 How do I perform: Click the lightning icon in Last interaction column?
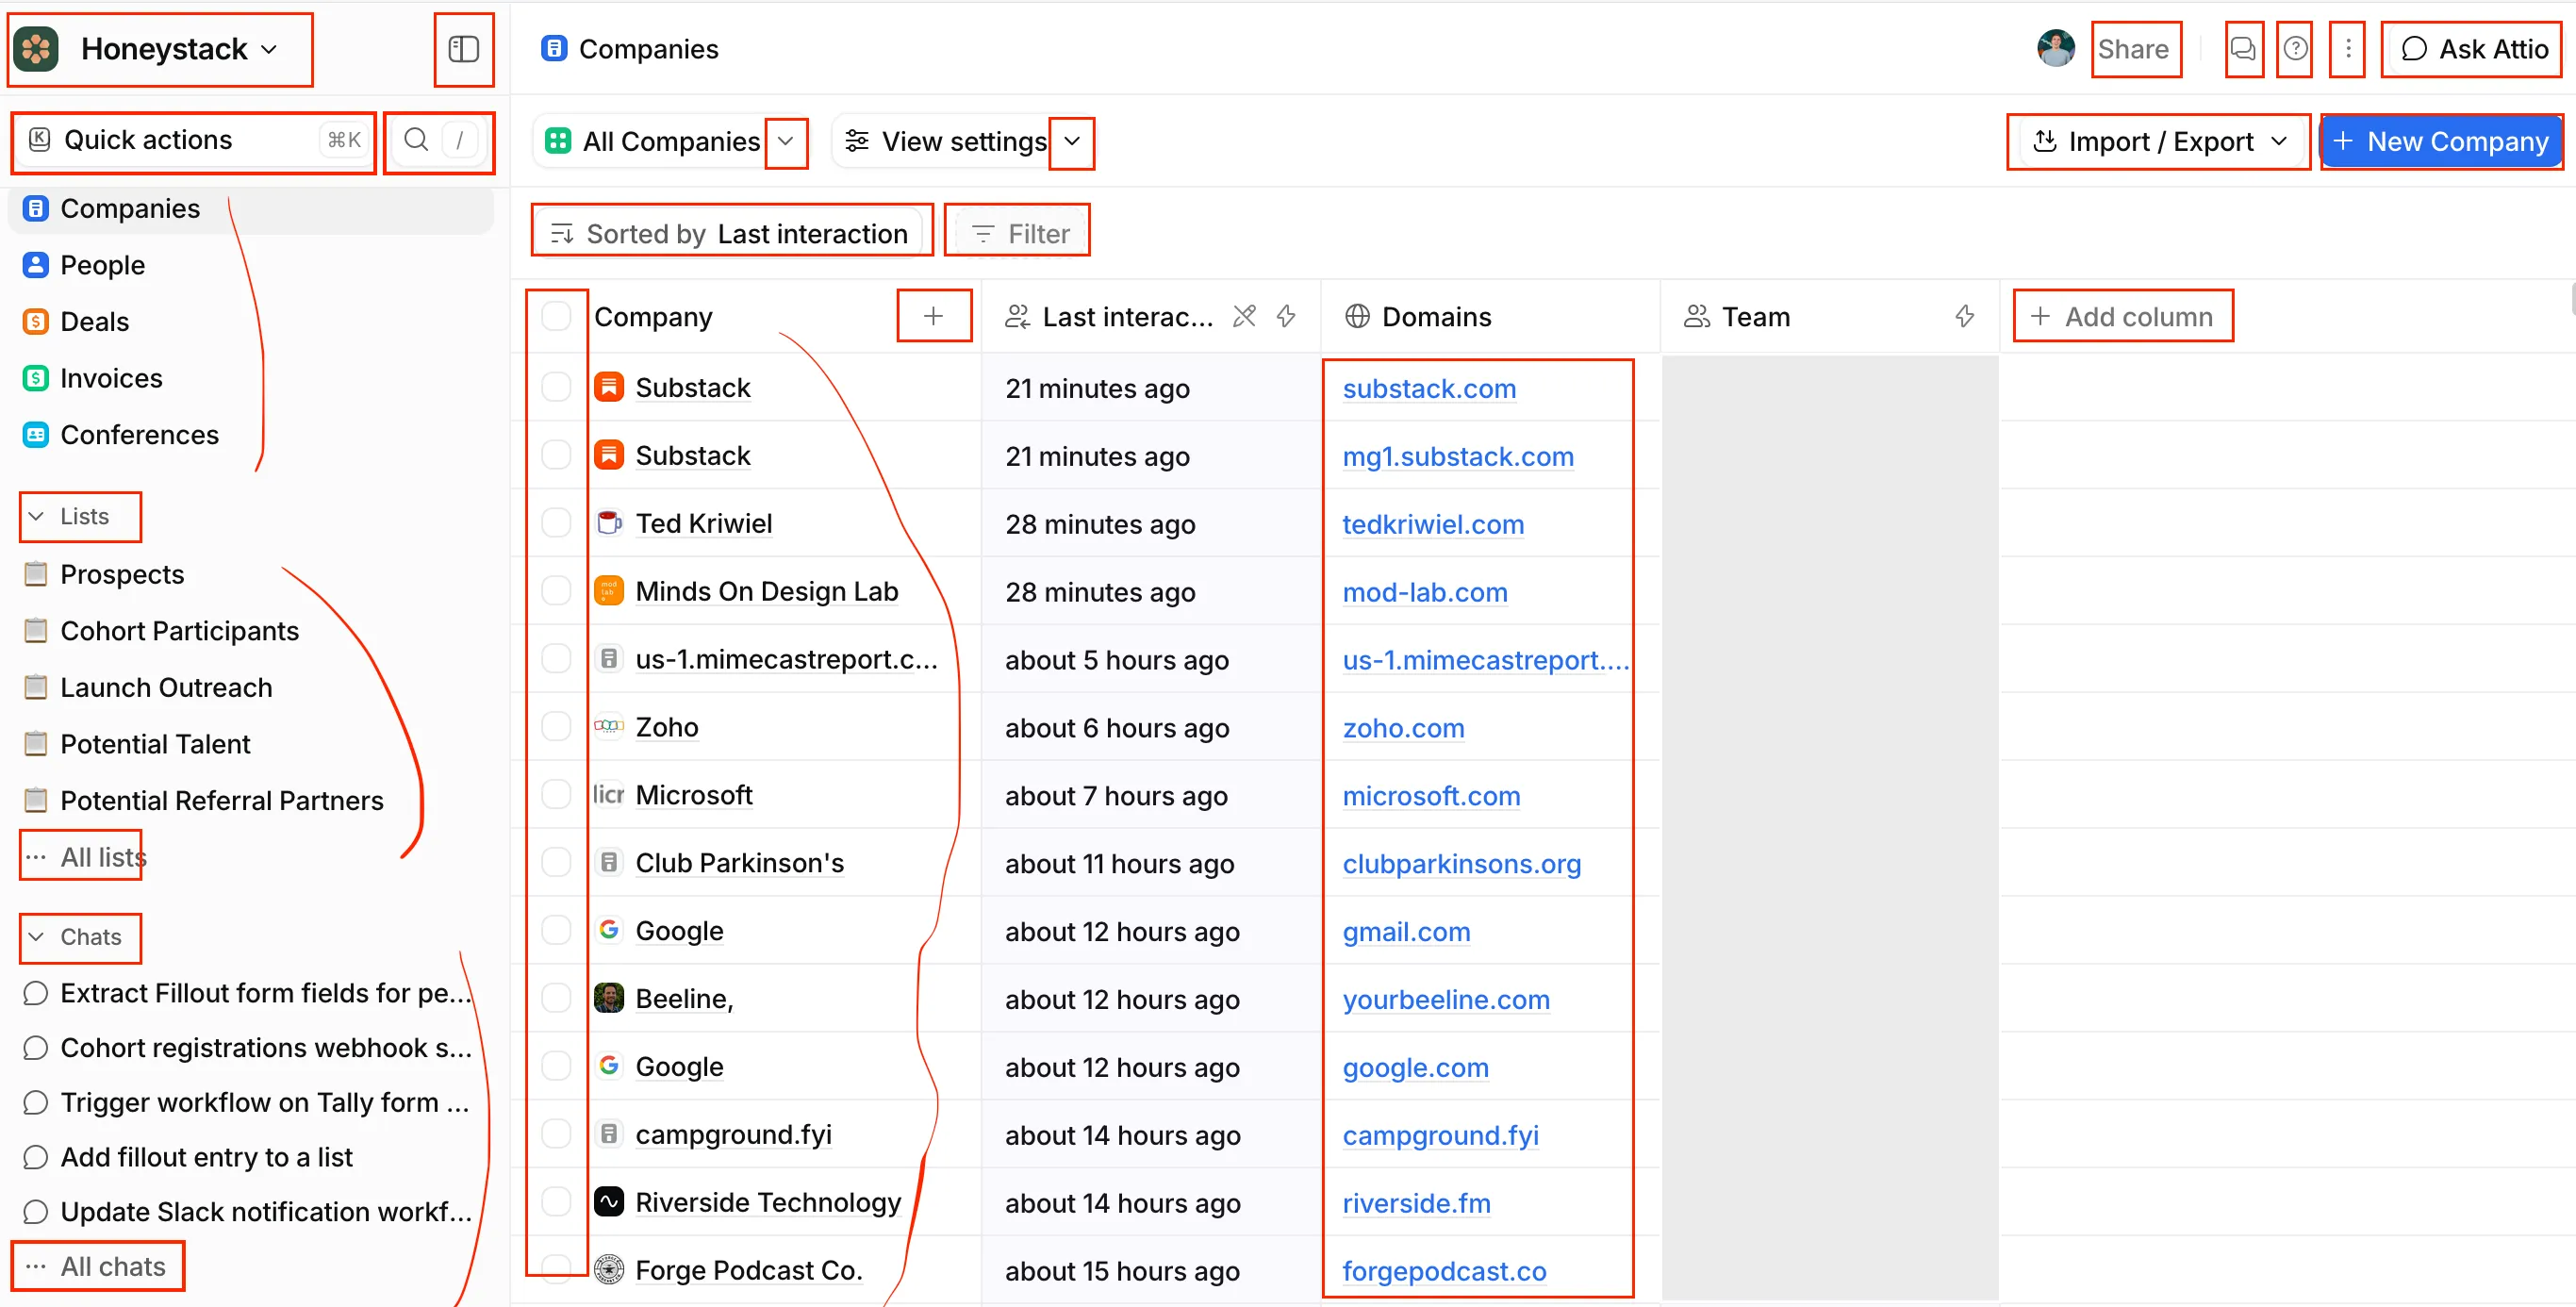click(x=1286, y=317)
